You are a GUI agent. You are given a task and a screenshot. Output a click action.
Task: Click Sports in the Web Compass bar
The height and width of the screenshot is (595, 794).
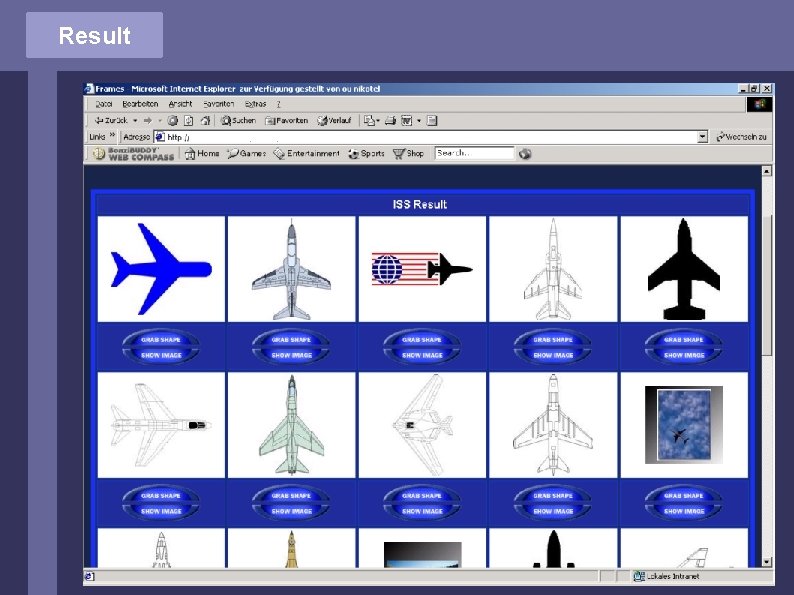coord(366,153)
